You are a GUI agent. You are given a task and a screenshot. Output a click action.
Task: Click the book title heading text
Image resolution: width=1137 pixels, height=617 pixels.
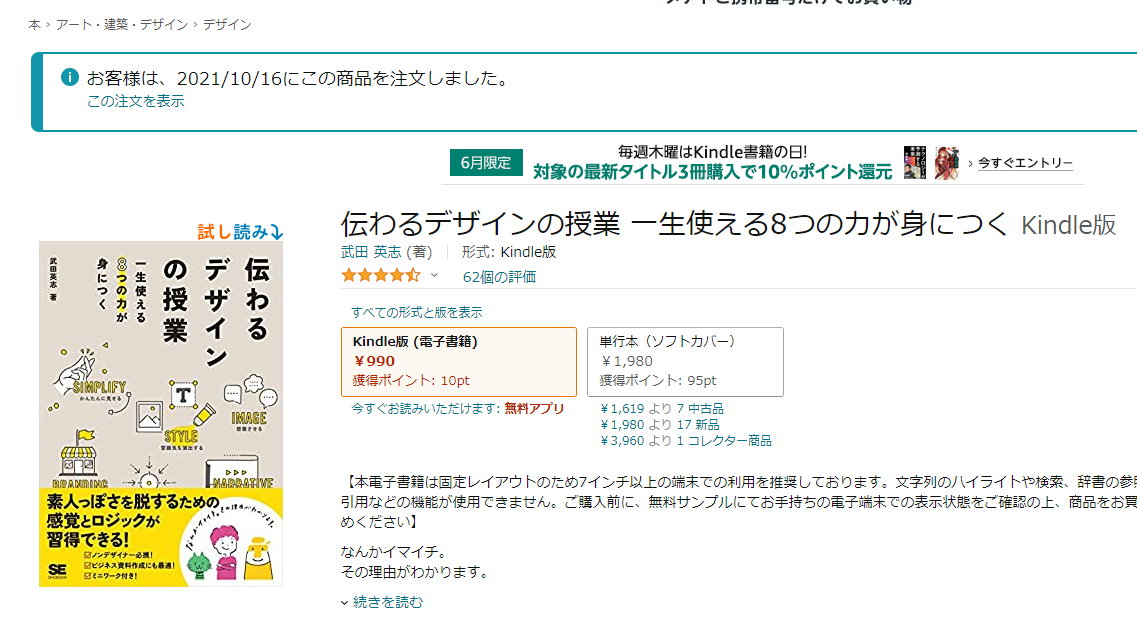(674, 224)
